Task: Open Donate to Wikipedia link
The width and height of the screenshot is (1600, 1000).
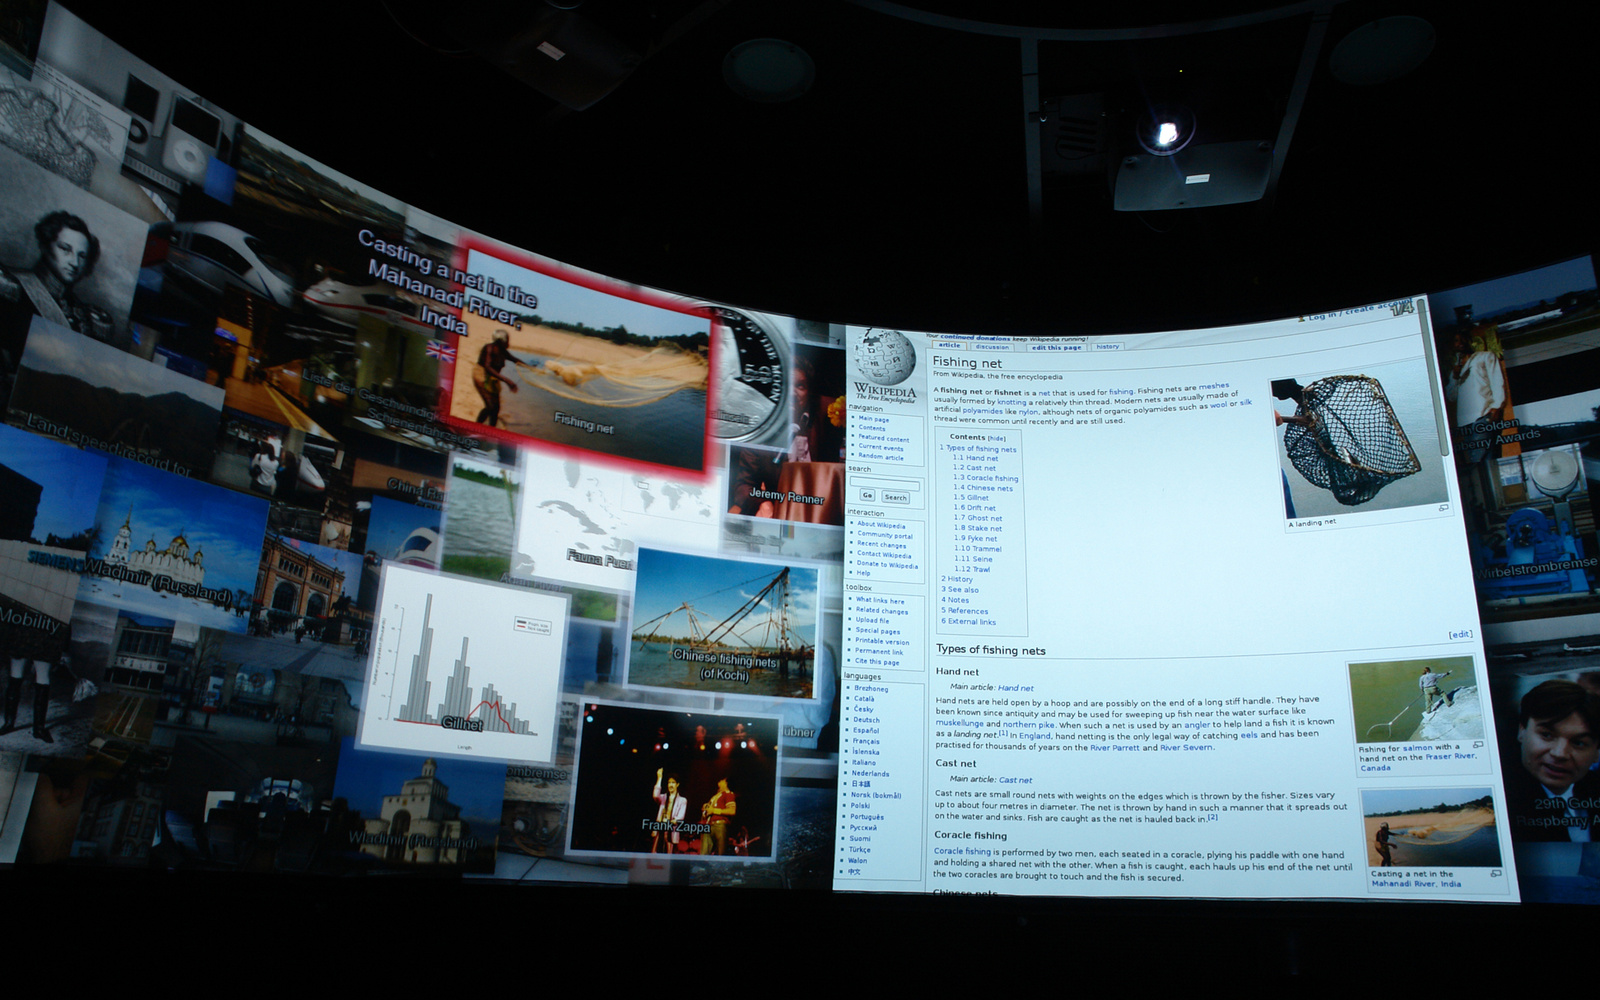Action: [886, 565]
